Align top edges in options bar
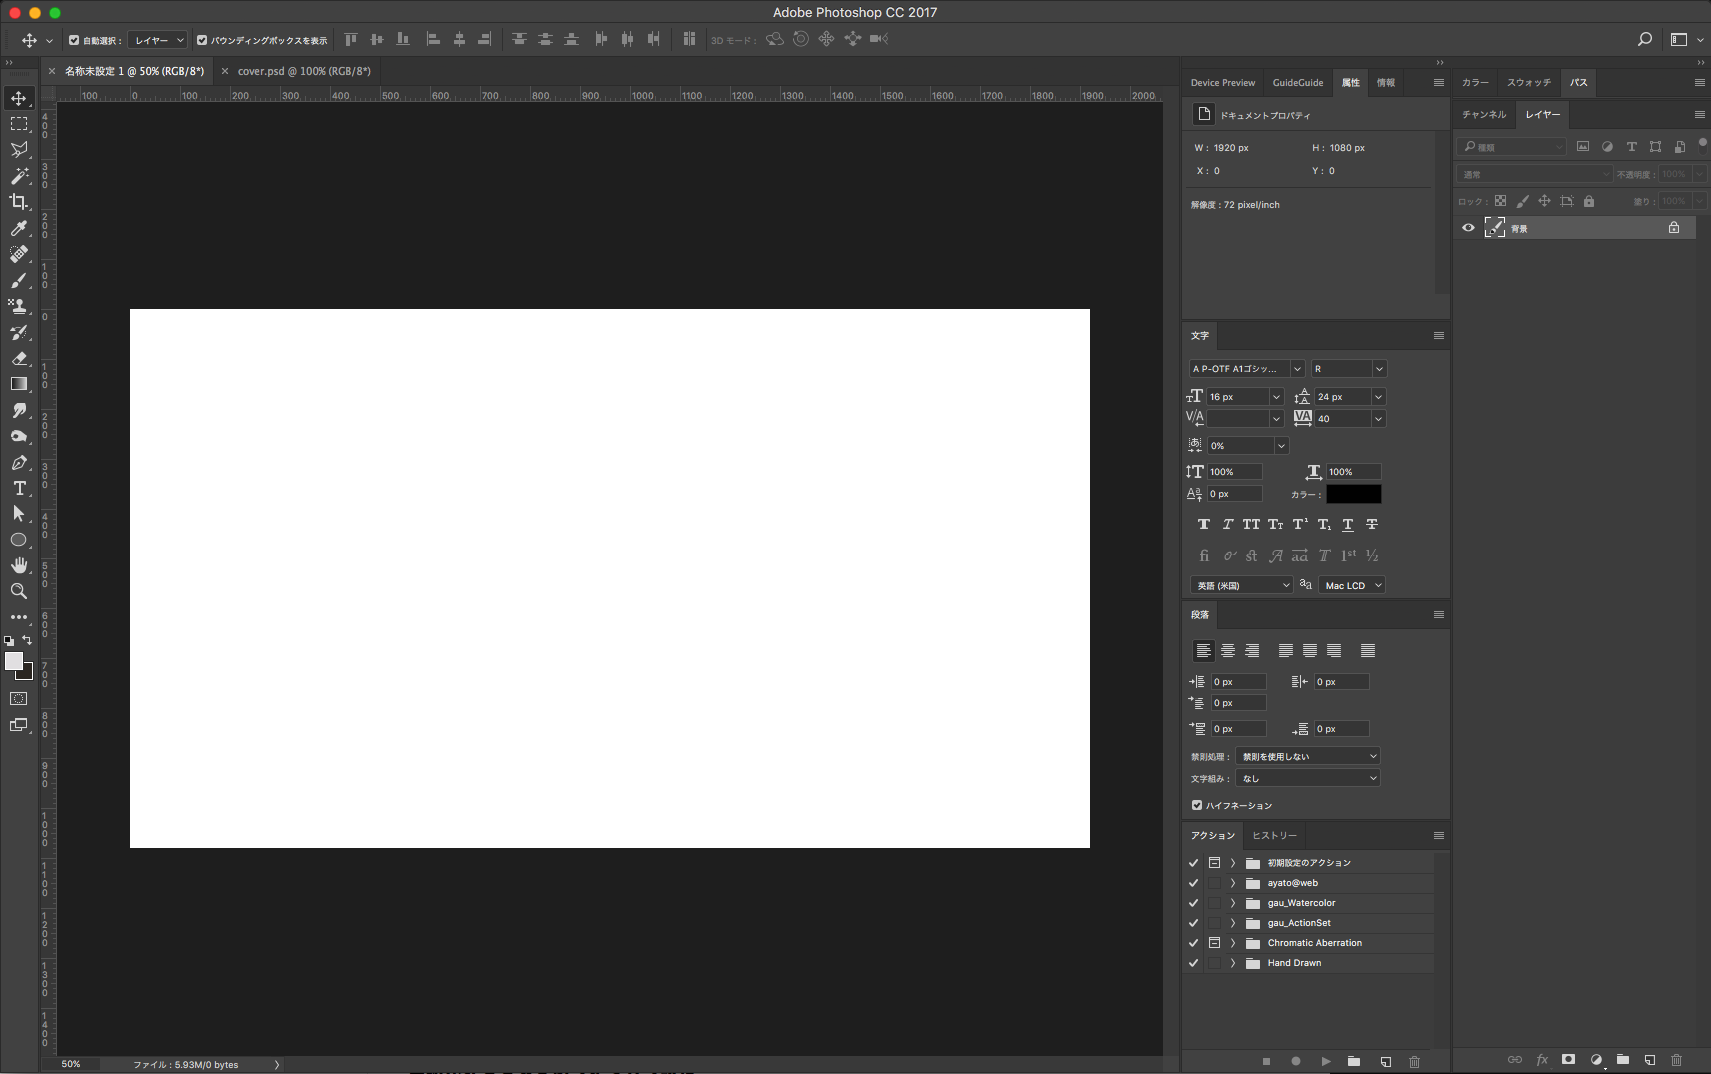The height and width of the screenshot is (1074, 1711). 351,39
